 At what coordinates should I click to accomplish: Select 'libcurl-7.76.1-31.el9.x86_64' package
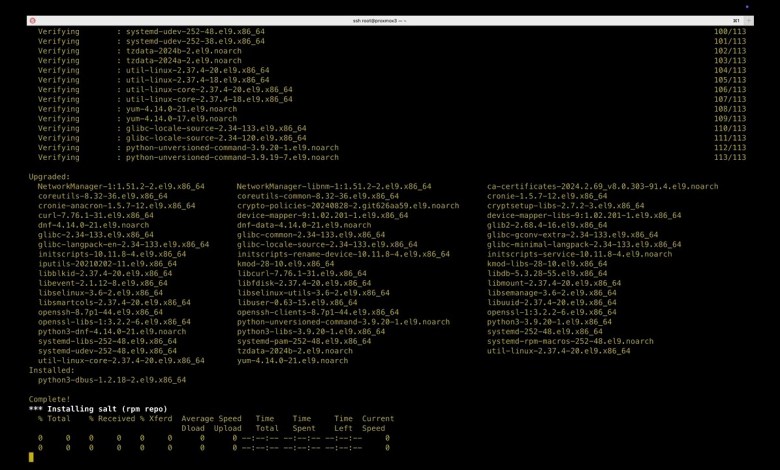[x=301, y=274]
